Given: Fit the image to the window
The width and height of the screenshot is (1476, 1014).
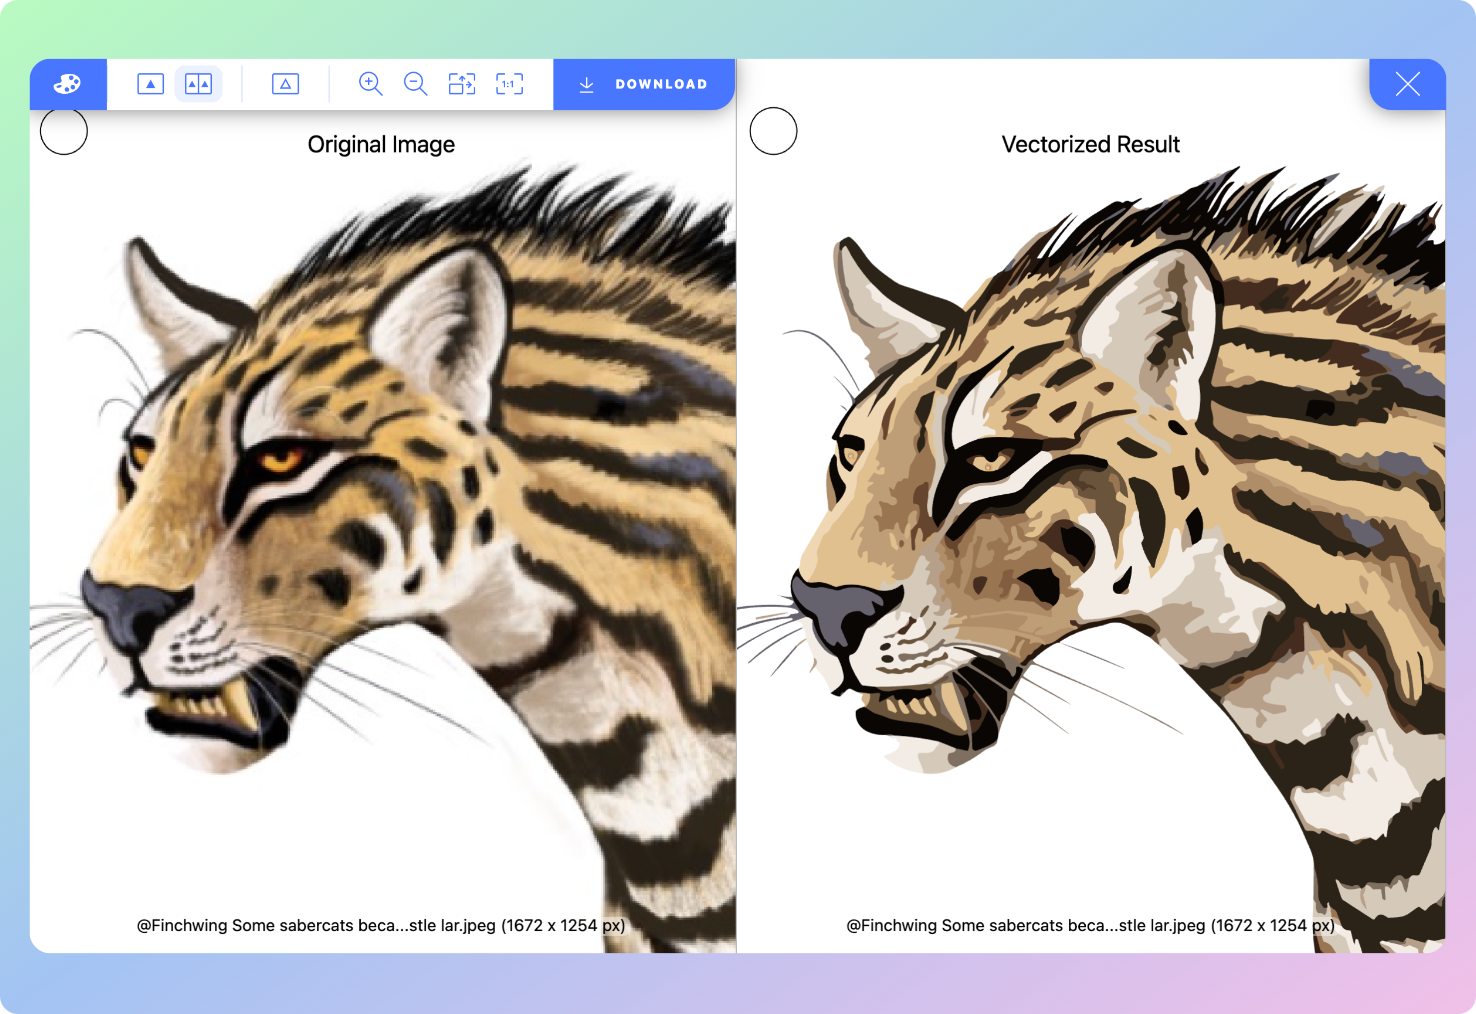Looking at the screenshot, I should point(462,84).
